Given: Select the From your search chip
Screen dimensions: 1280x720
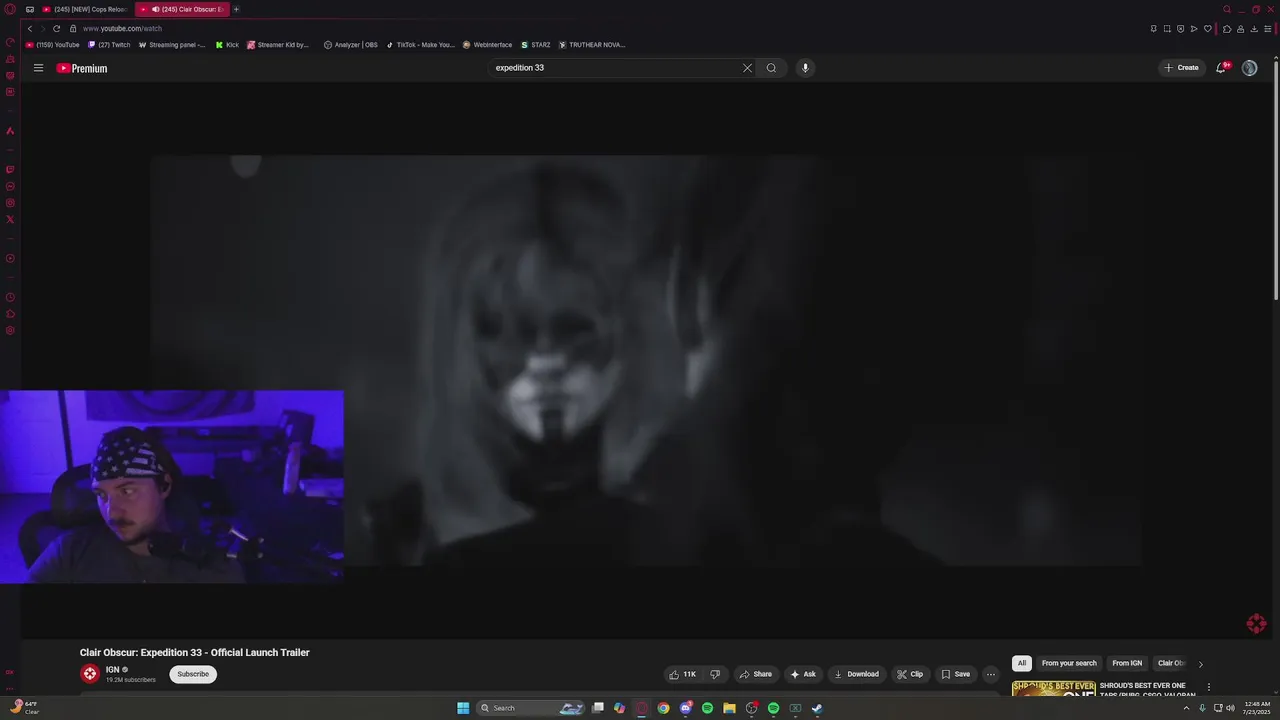Looking at the screenshot, I should coord(1069,663).
